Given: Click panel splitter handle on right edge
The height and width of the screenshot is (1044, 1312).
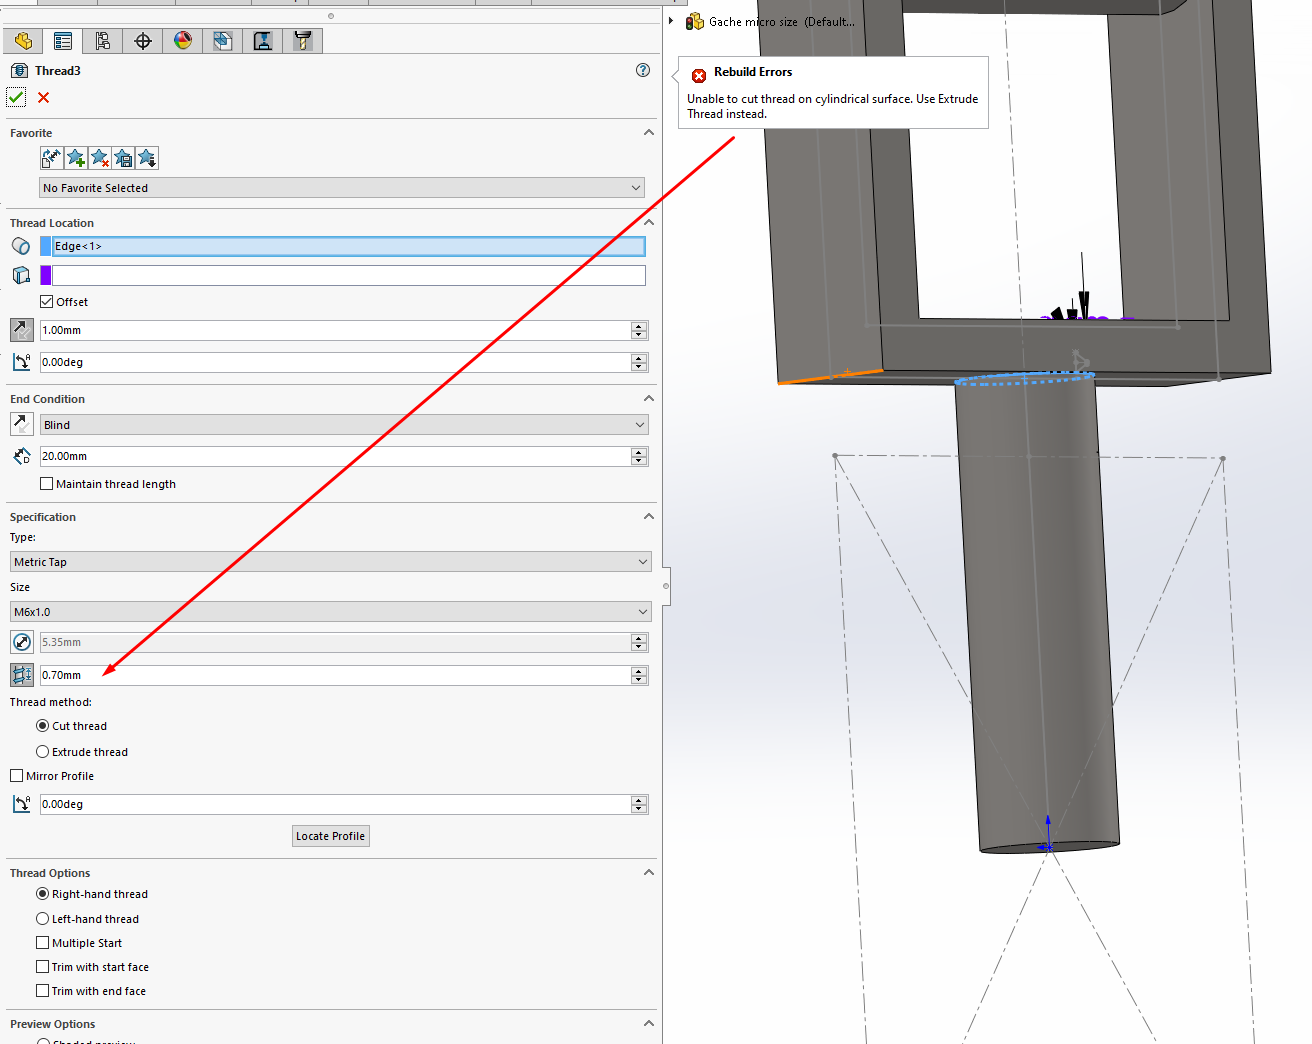Looking at the screenshot, I should point(666,586).
